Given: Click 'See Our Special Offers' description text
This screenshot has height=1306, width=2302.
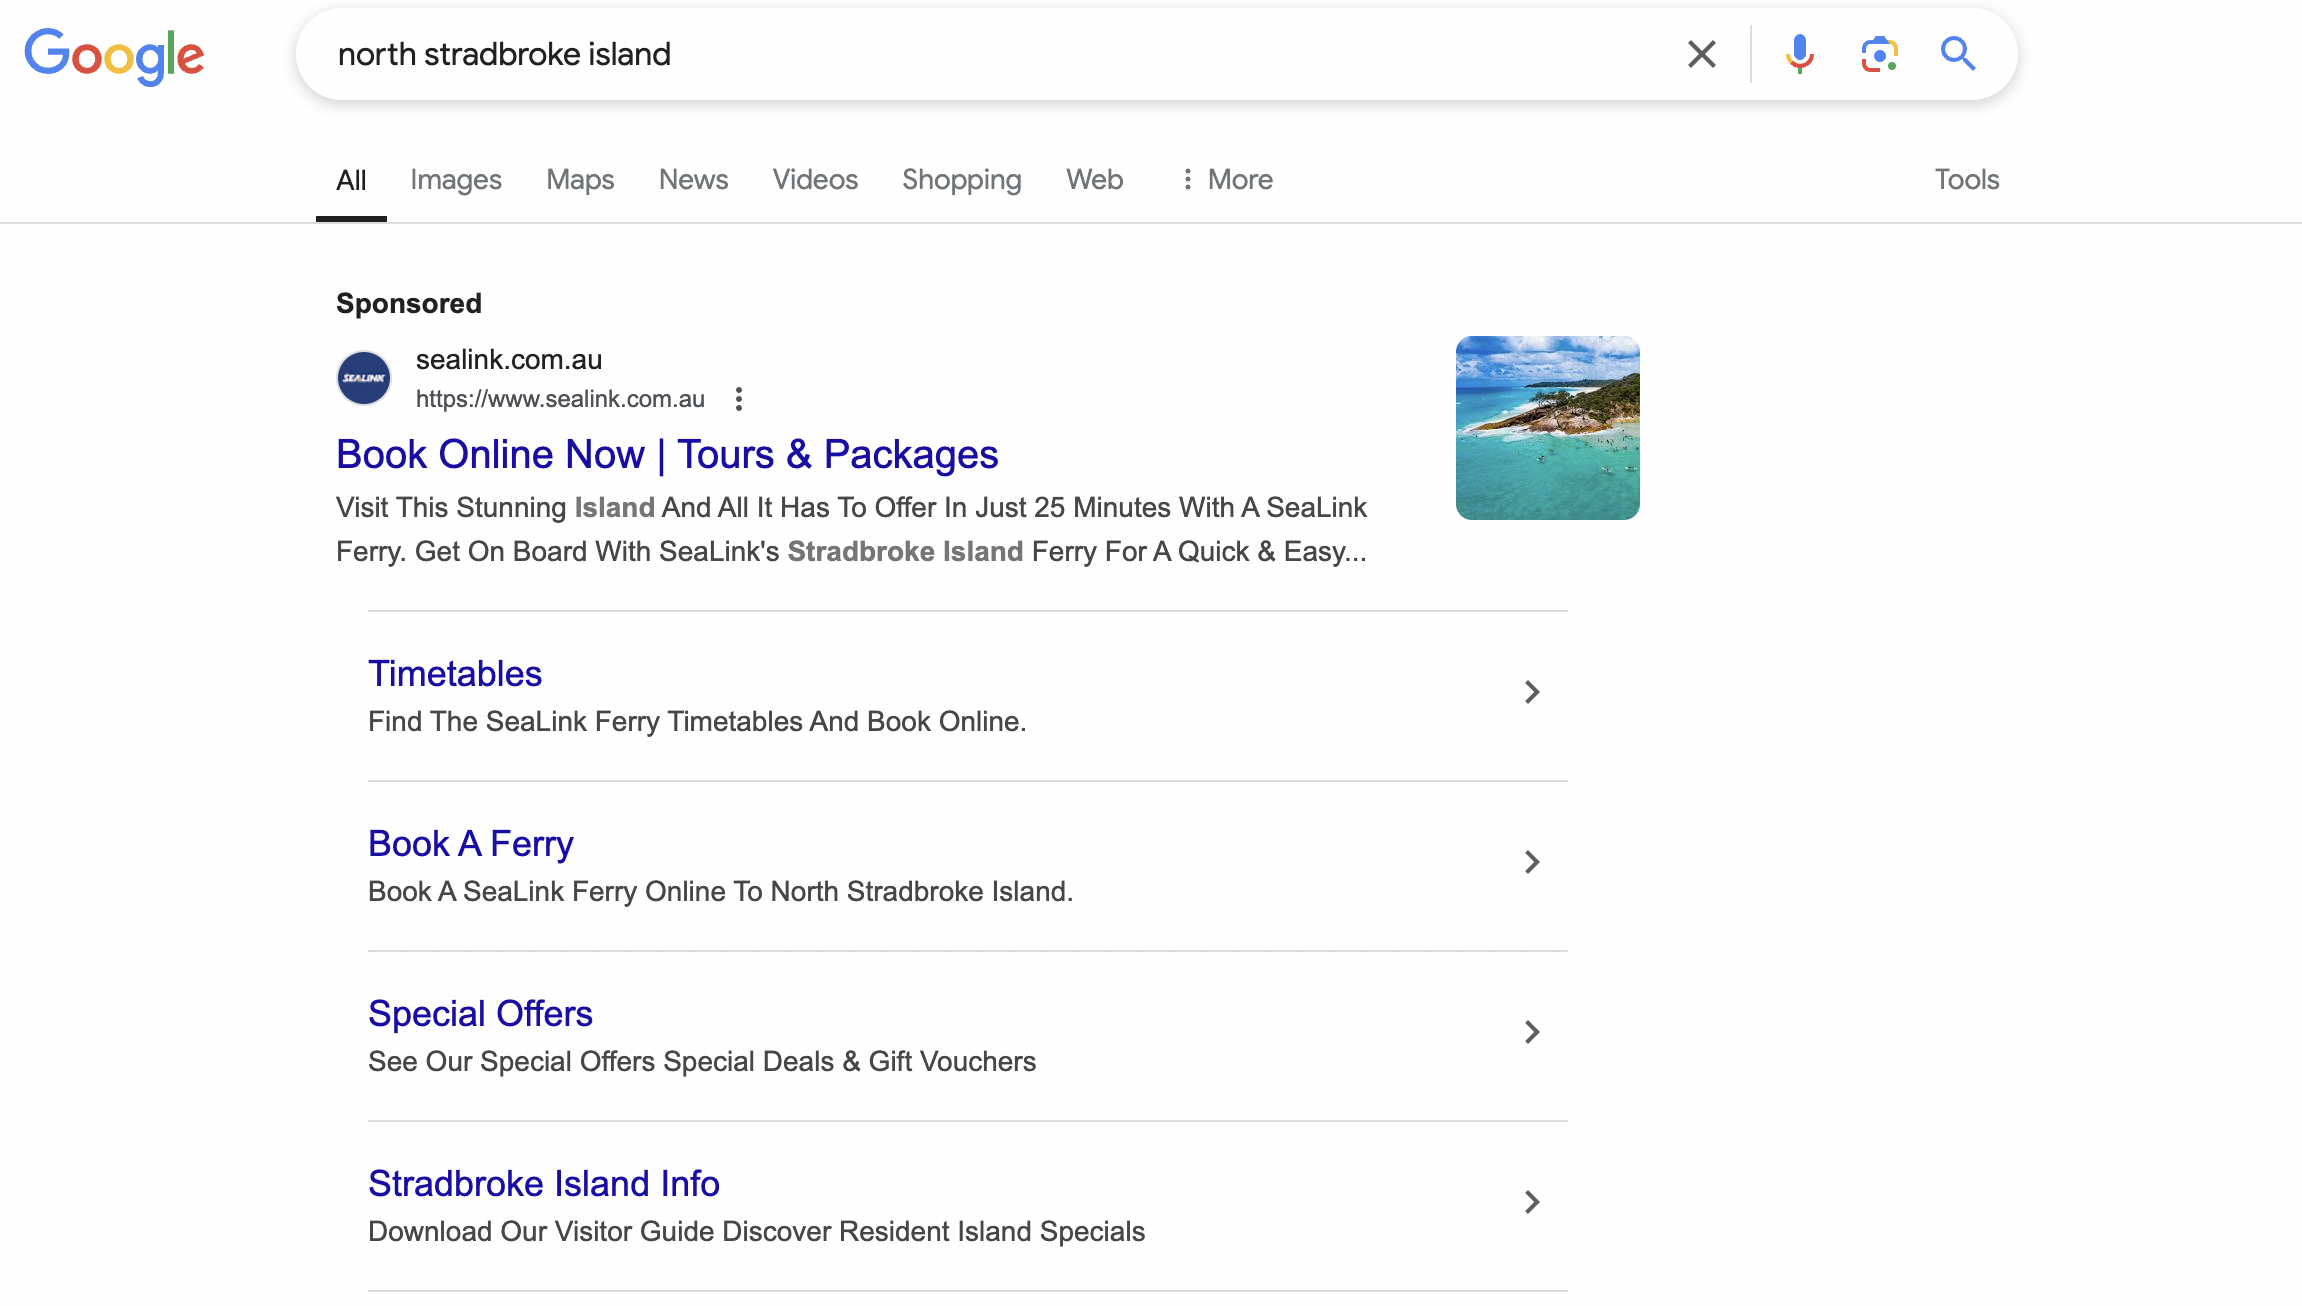Looking at the screenshot, I should coord(702,1062).
